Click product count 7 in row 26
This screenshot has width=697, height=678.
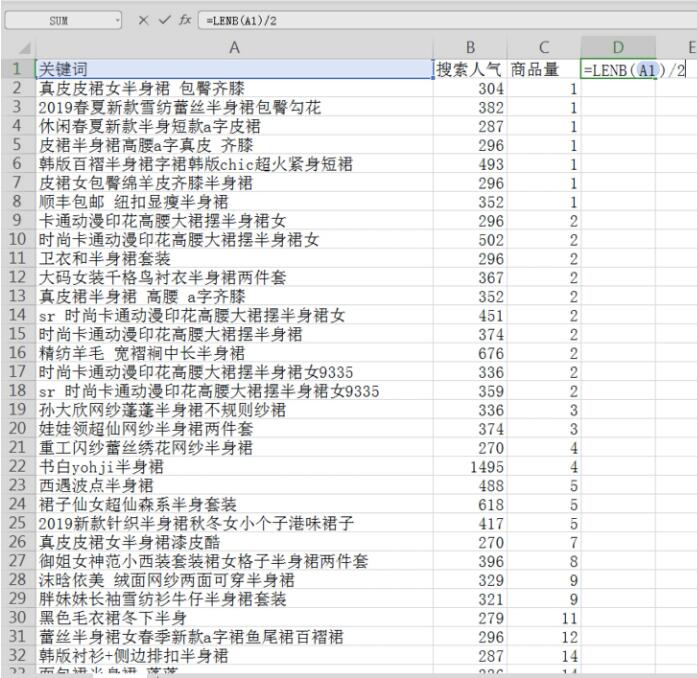tap(544, 542)
